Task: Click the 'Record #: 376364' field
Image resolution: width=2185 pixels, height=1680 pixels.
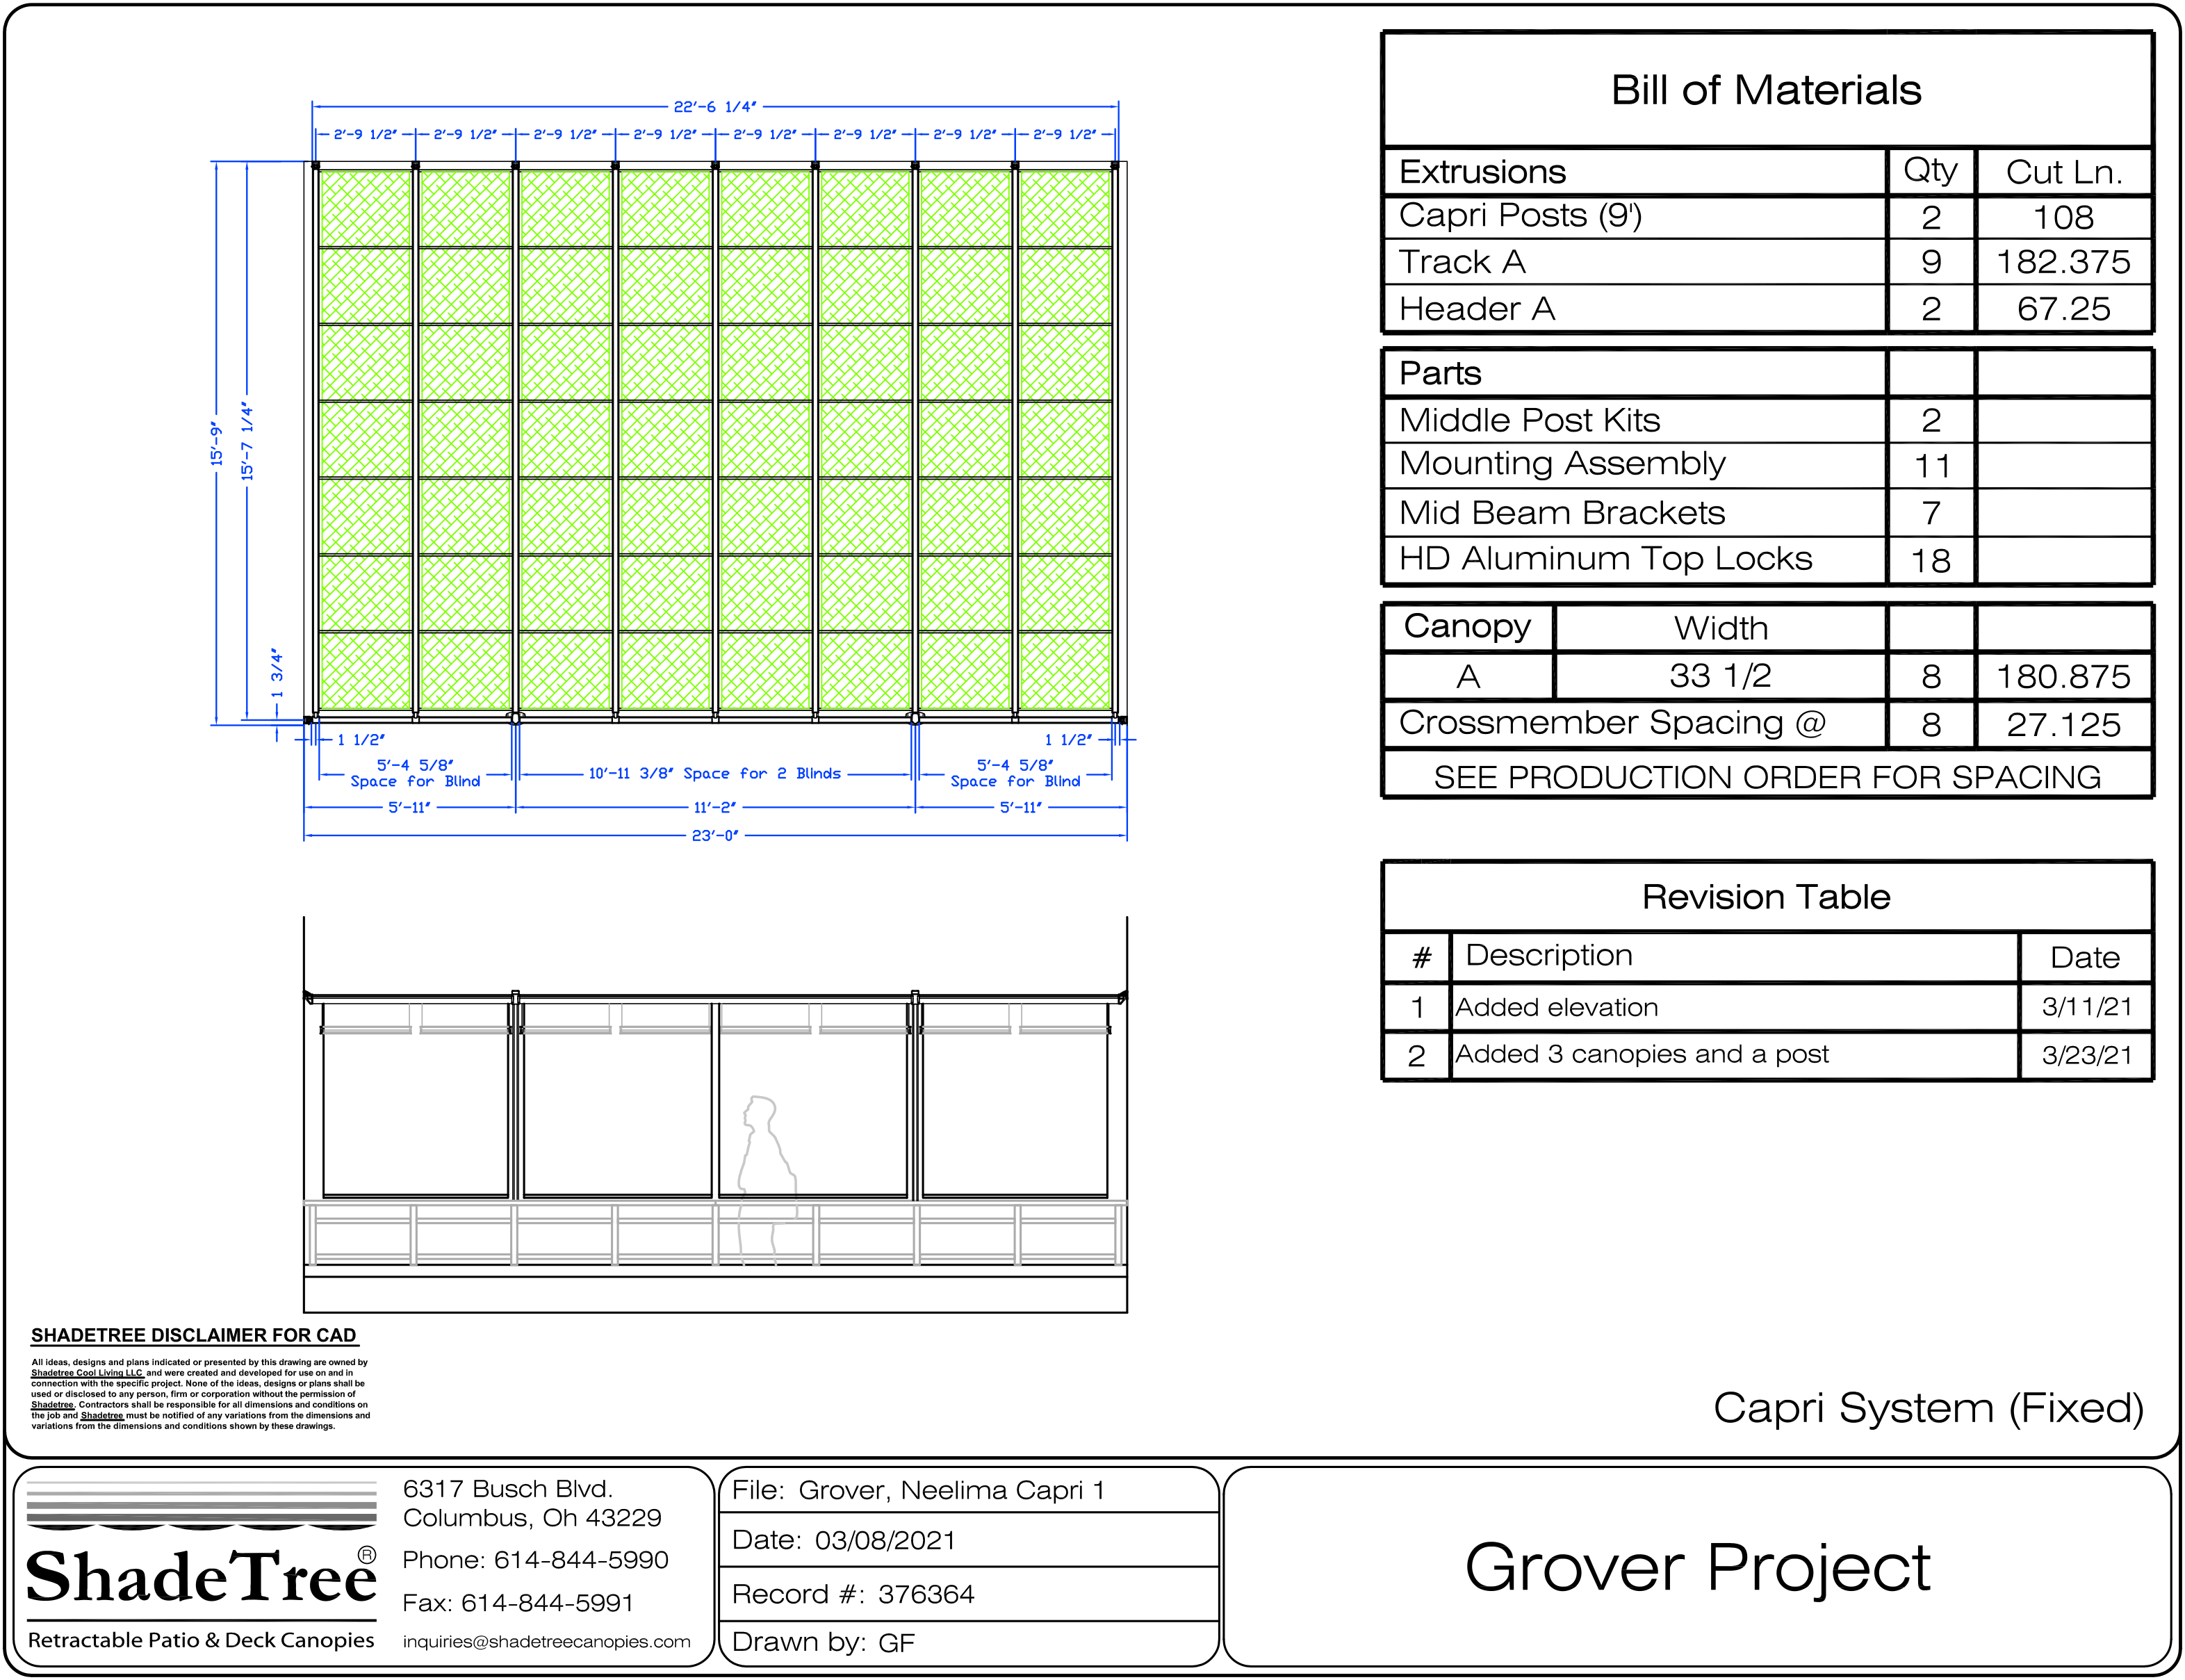Action: click(968, 1594)
